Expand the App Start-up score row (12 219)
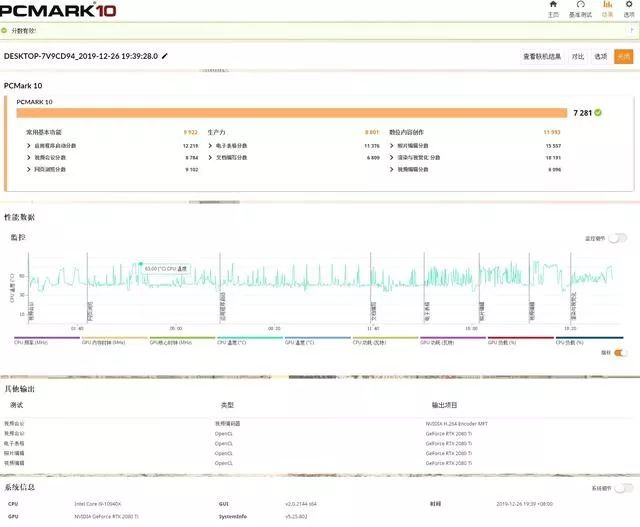Image resolution: width=640 pixels, height=527 pixels. (112, 146)
